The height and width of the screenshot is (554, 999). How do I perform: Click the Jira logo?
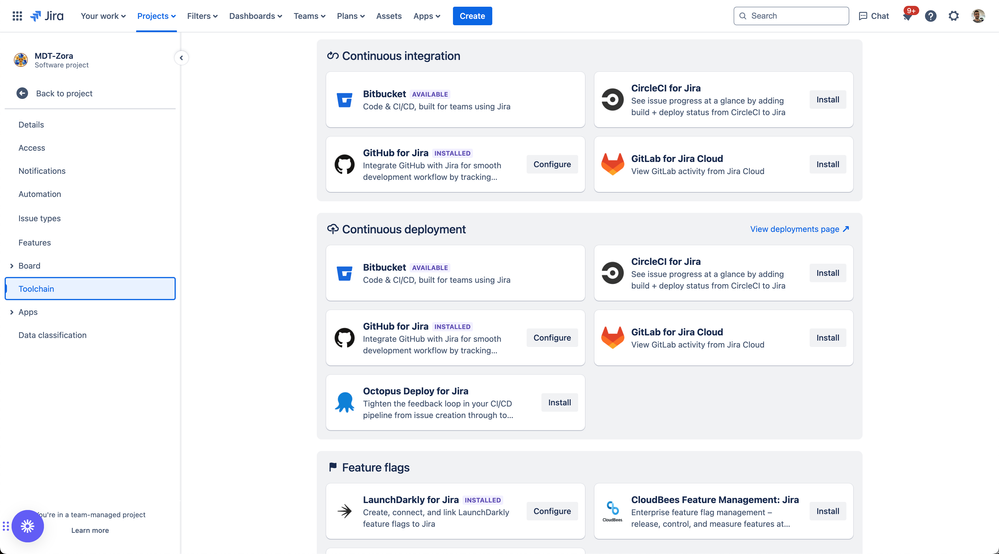coord(47,16)
